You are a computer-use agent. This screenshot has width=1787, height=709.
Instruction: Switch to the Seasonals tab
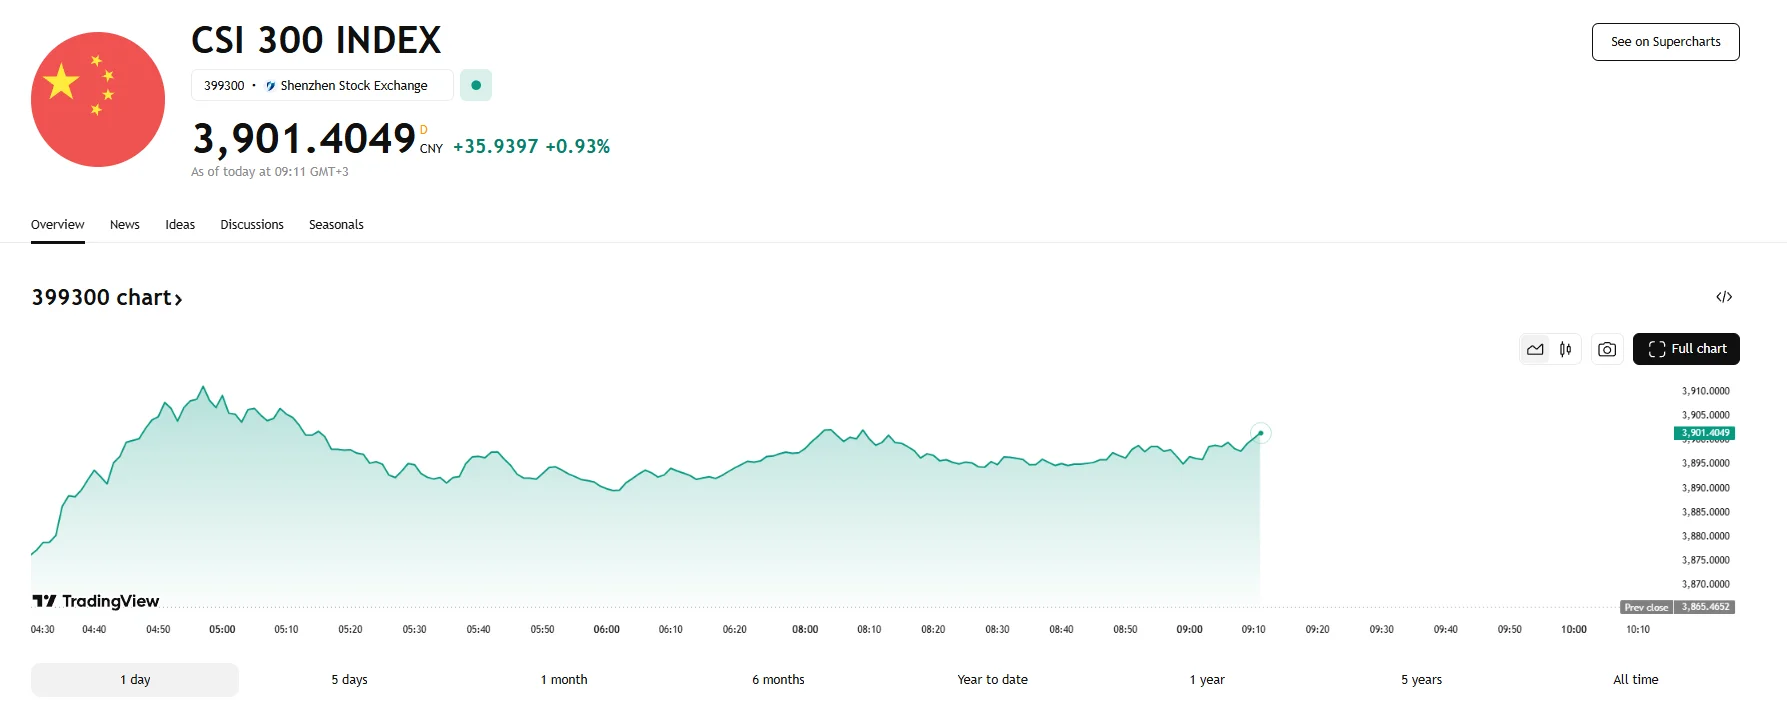(x=336, y=225)
